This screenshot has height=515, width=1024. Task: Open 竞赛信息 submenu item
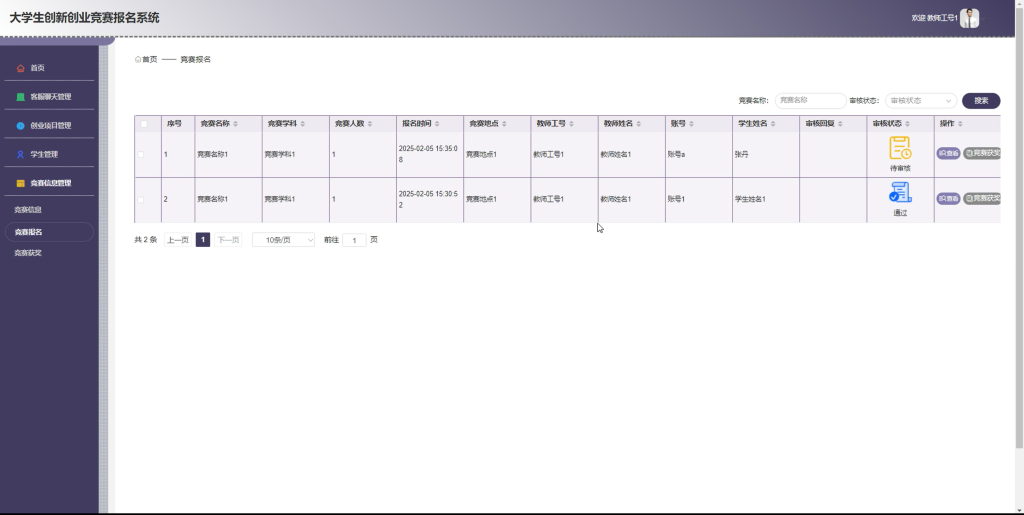(x=28, y=210)
